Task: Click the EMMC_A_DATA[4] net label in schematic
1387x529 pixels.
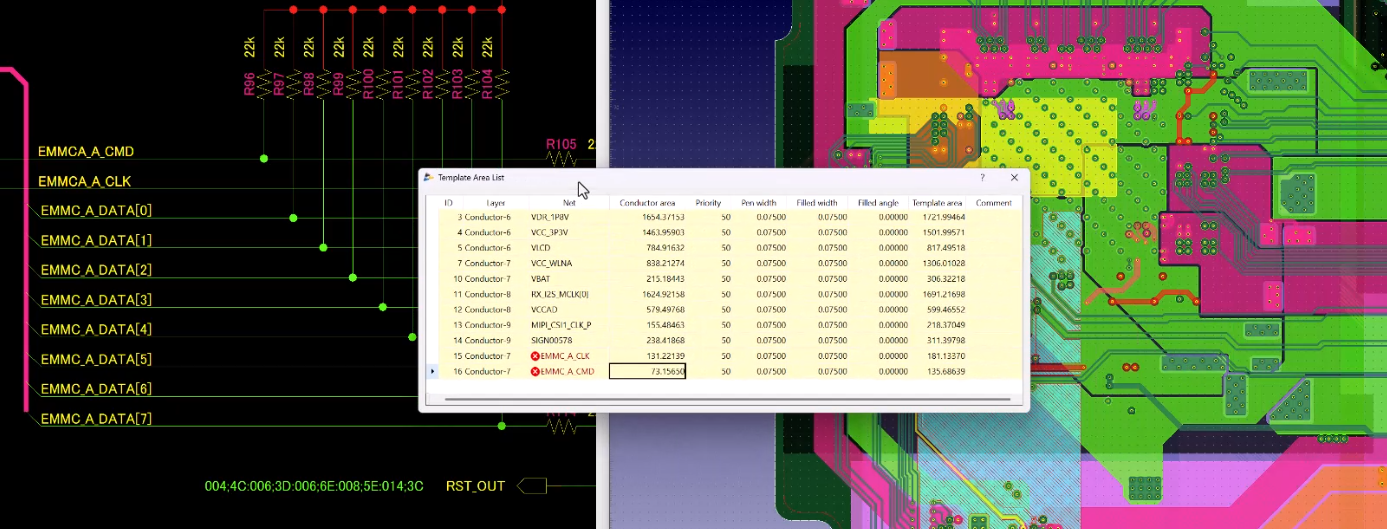Action: (96, 330)
